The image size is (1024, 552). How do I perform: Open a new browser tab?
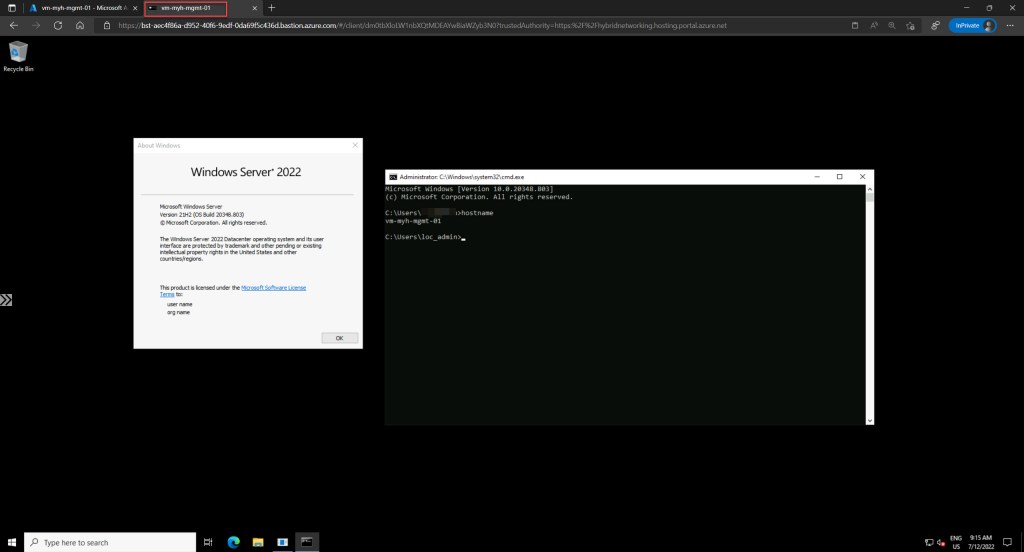(x=271, y=7)
